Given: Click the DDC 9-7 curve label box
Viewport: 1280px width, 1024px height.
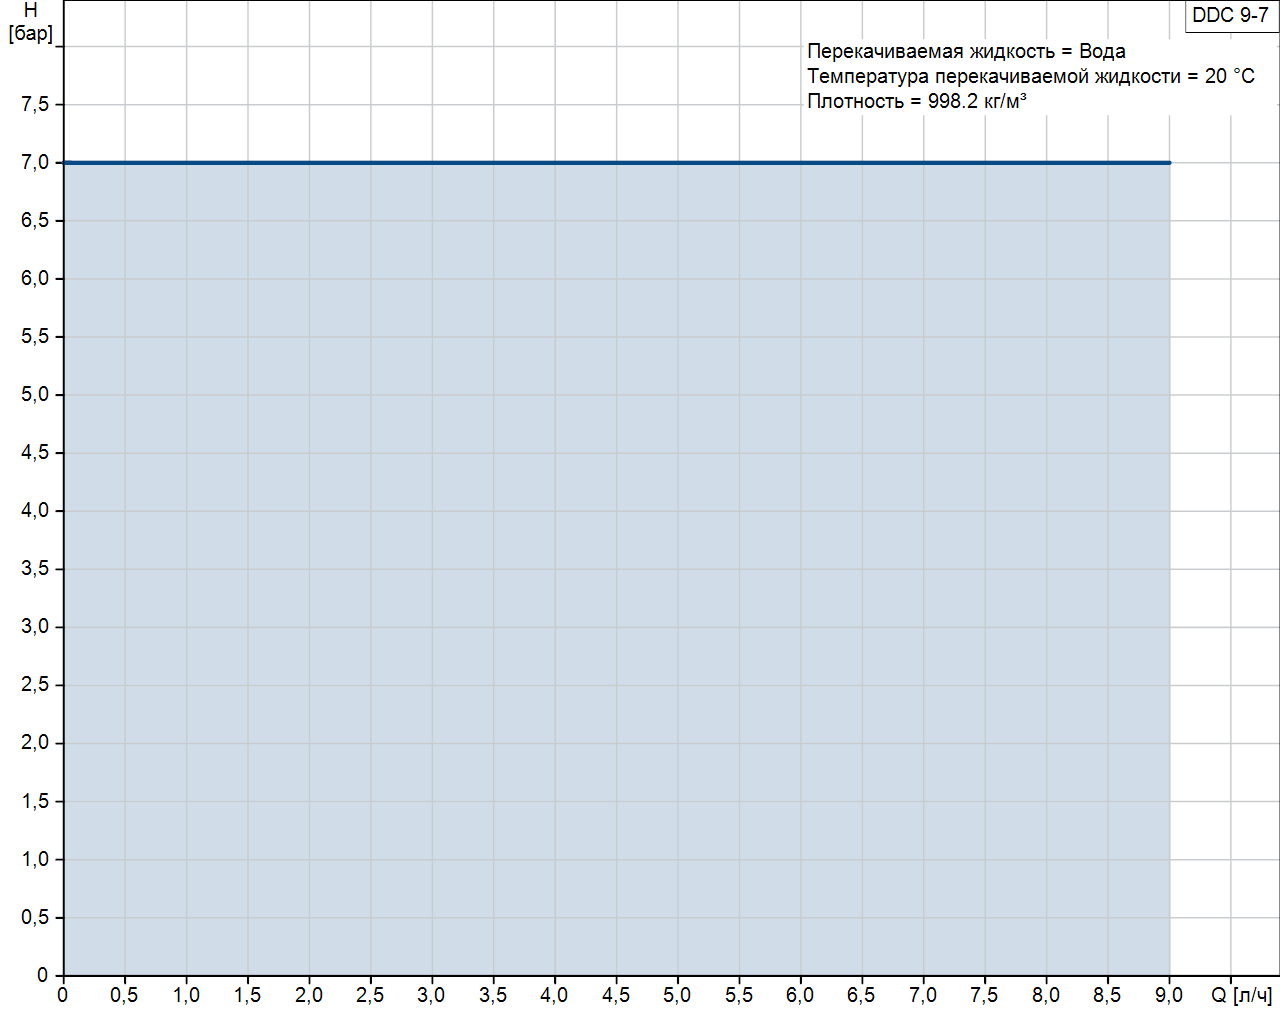Looking at the screenshot, I should coord(1230,16).
